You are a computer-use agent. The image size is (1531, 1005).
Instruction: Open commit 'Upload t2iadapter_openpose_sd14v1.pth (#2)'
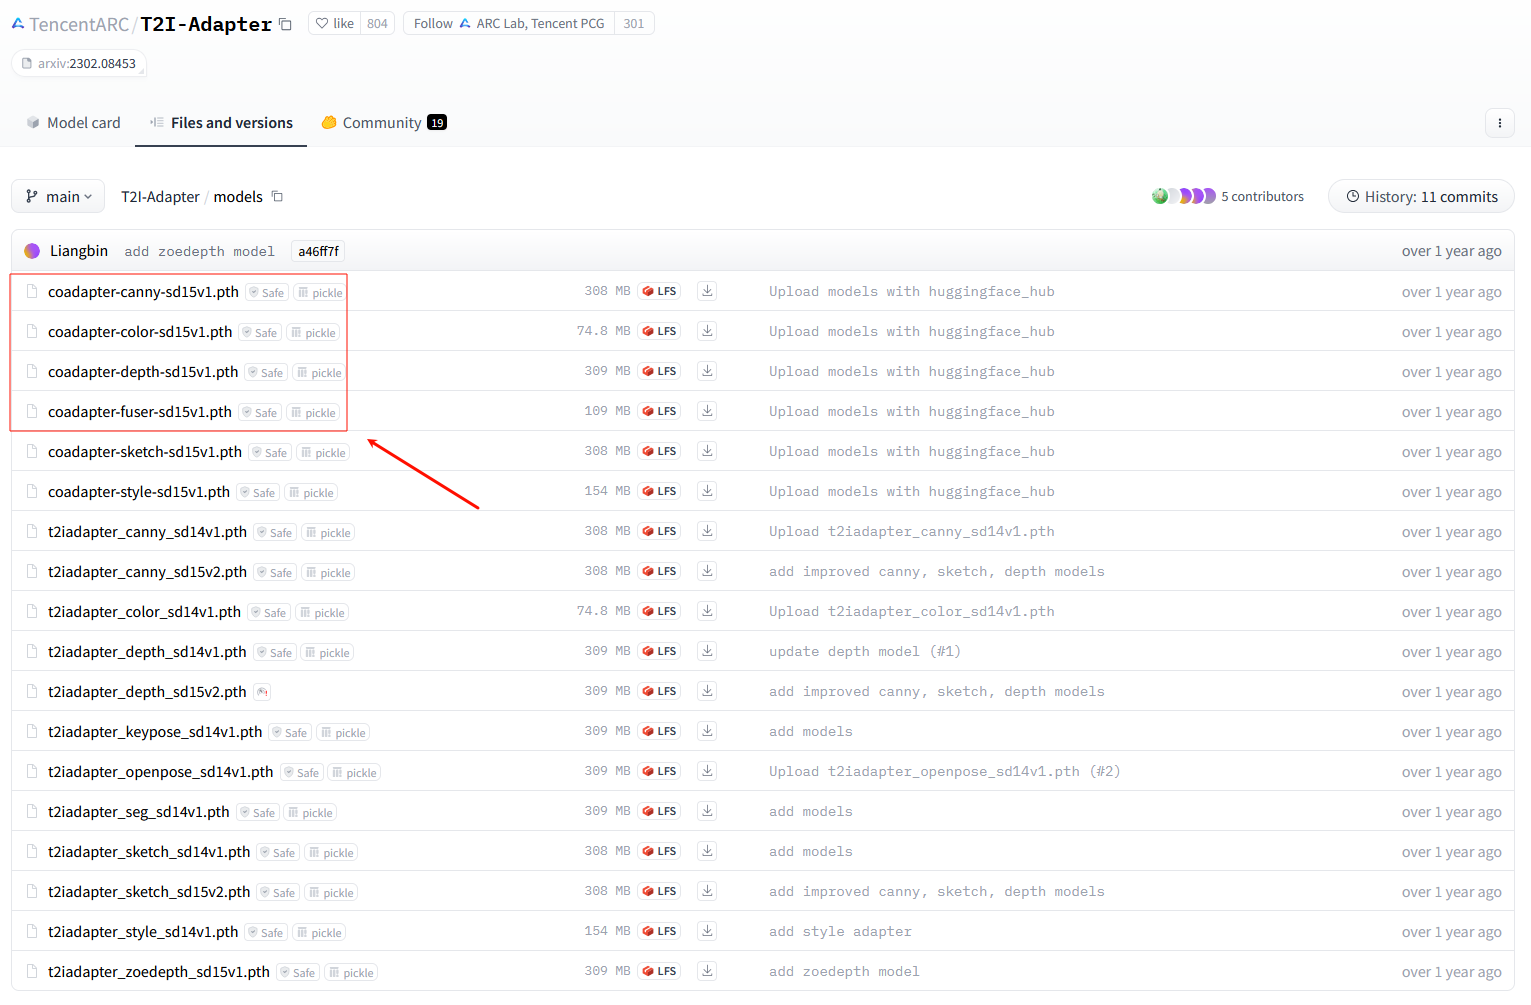(x=945, y=771)
